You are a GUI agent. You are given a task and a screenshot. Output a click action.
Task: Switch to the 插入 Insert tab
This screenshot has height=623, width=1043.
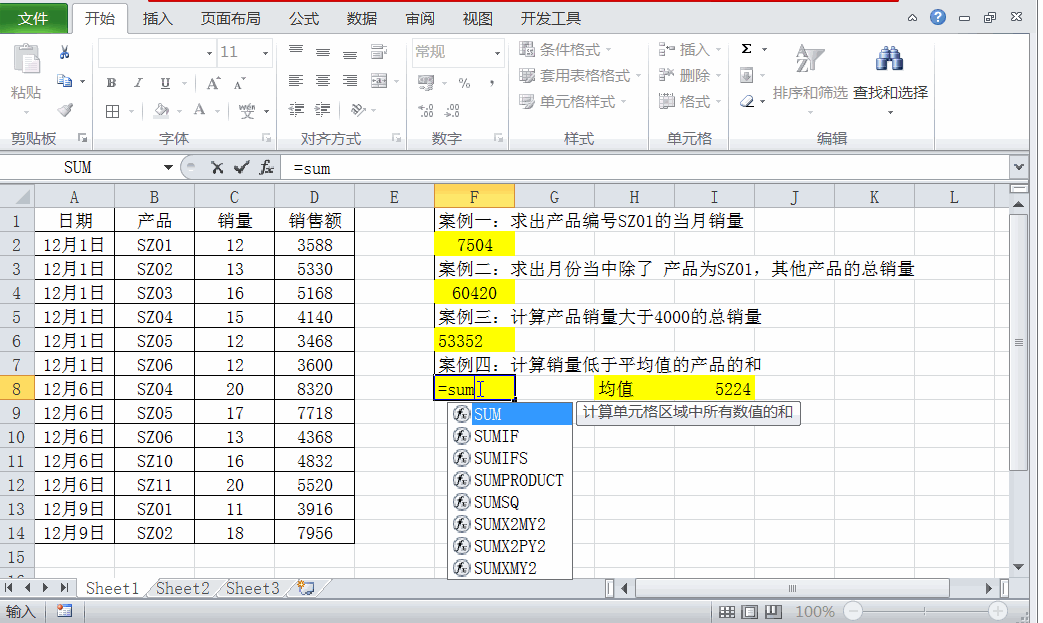click(158, 18)
